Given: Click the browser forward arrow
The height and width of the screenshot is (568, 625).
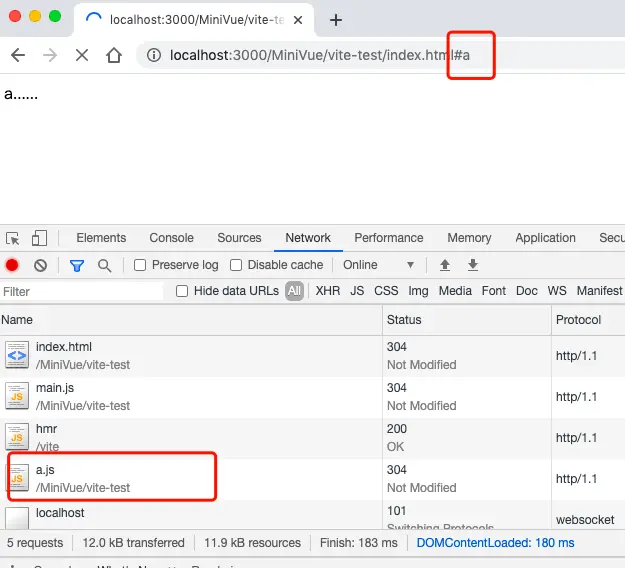Looking at the screenshot, I should pyautogui.click(x=50, y=55).
